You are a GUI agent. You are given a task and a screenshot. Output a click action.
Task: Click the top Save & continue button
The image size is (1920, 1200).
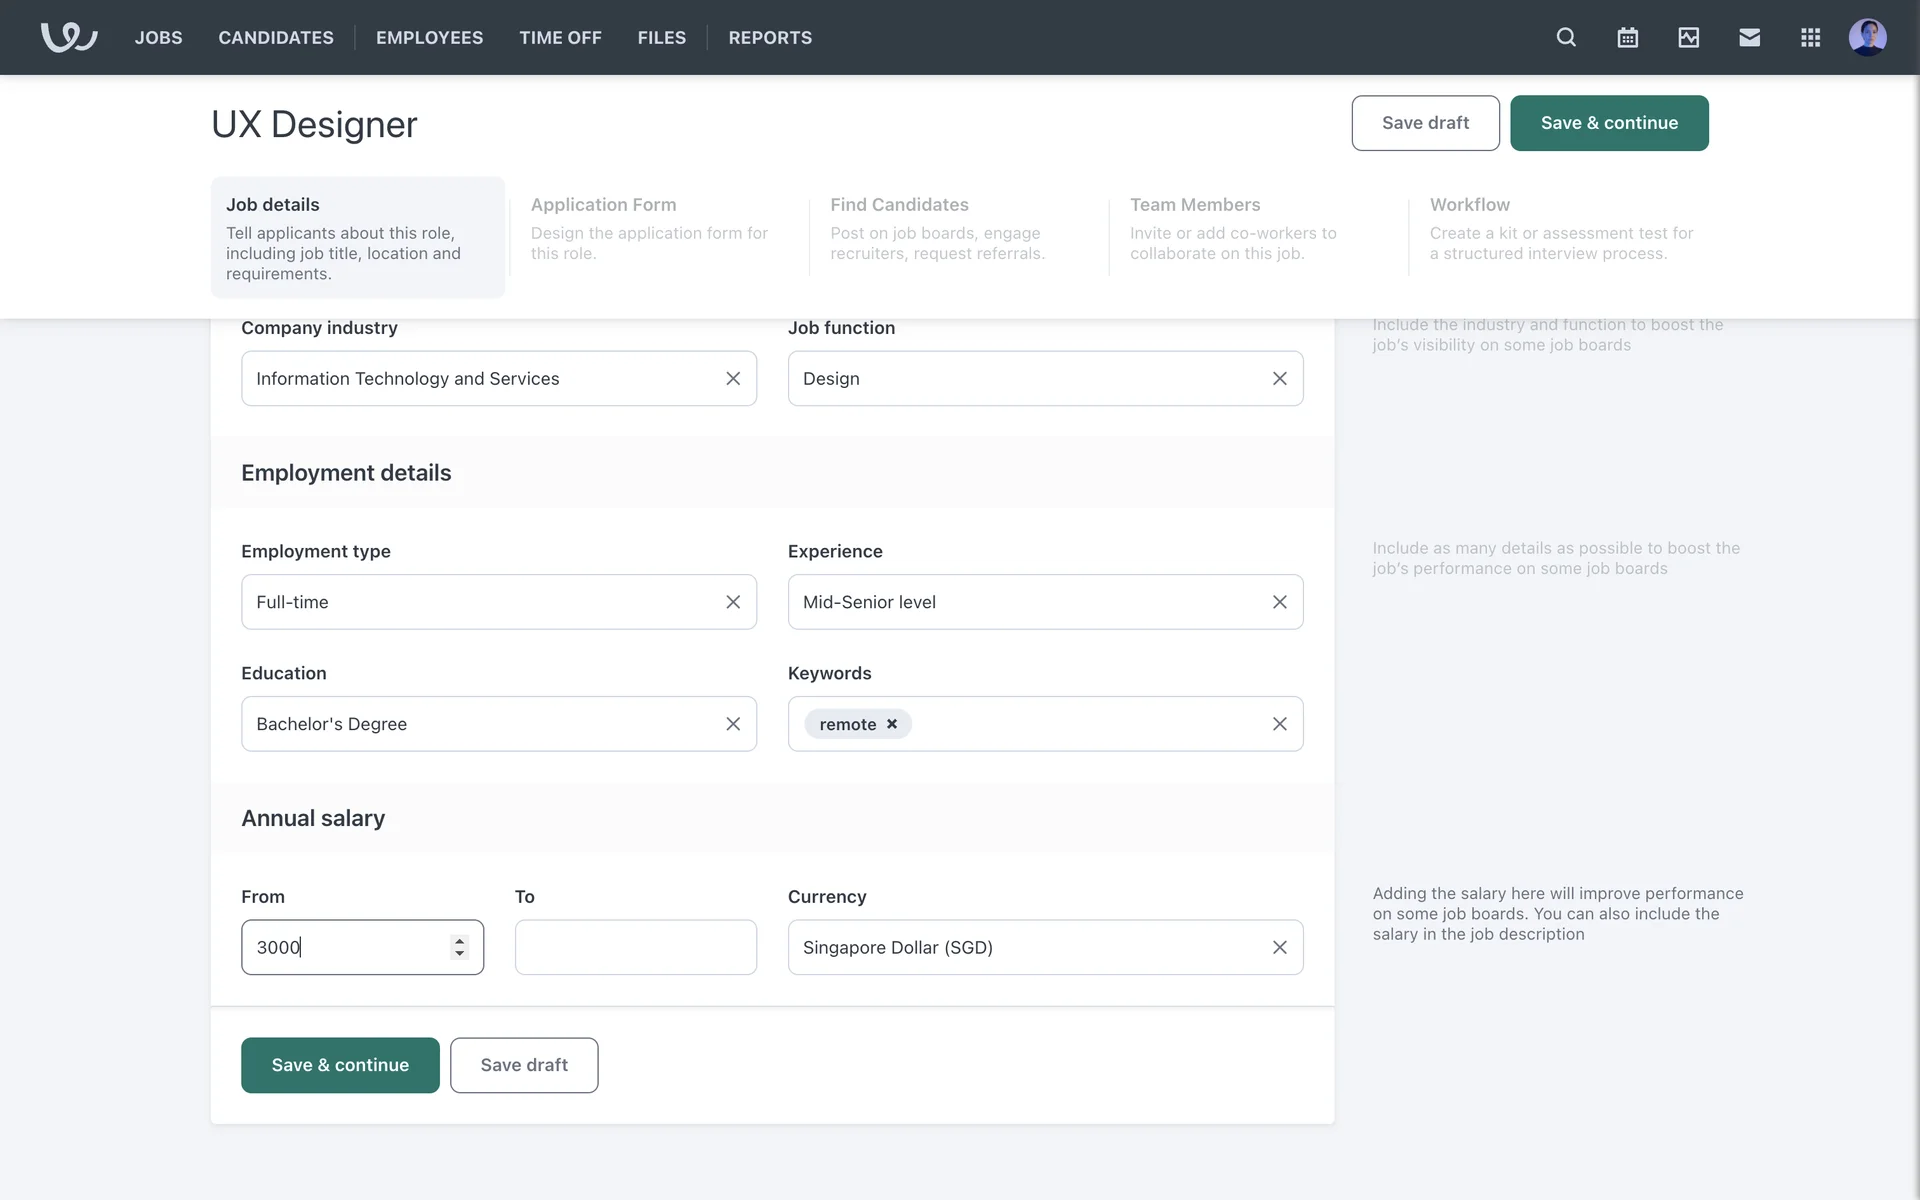tap(1609, 123)
